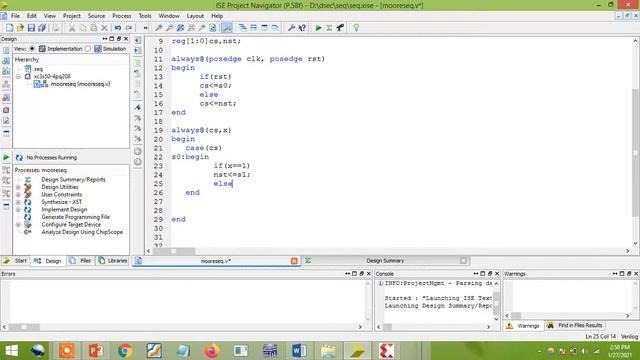Open Firefox from the taskbar
The image size is (640, 360).
tap(212, 351)
